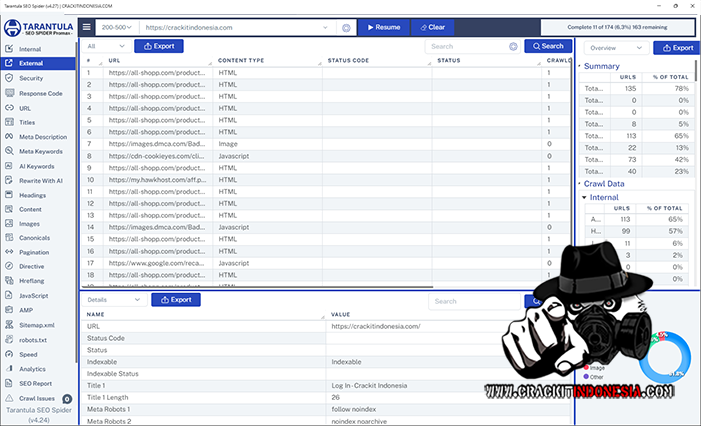
Task: Open the Details dropdown in lower panel
Action: click(x=112, y=299)
